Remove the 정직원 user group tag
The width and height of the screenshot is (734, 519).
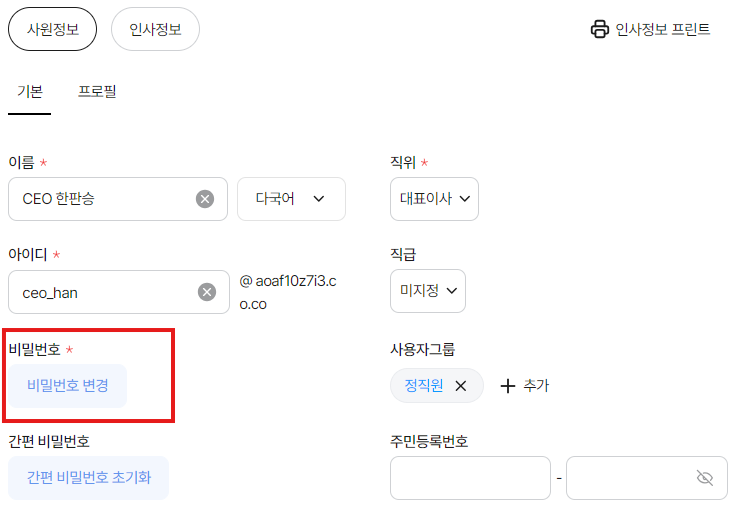coord(461,386)
